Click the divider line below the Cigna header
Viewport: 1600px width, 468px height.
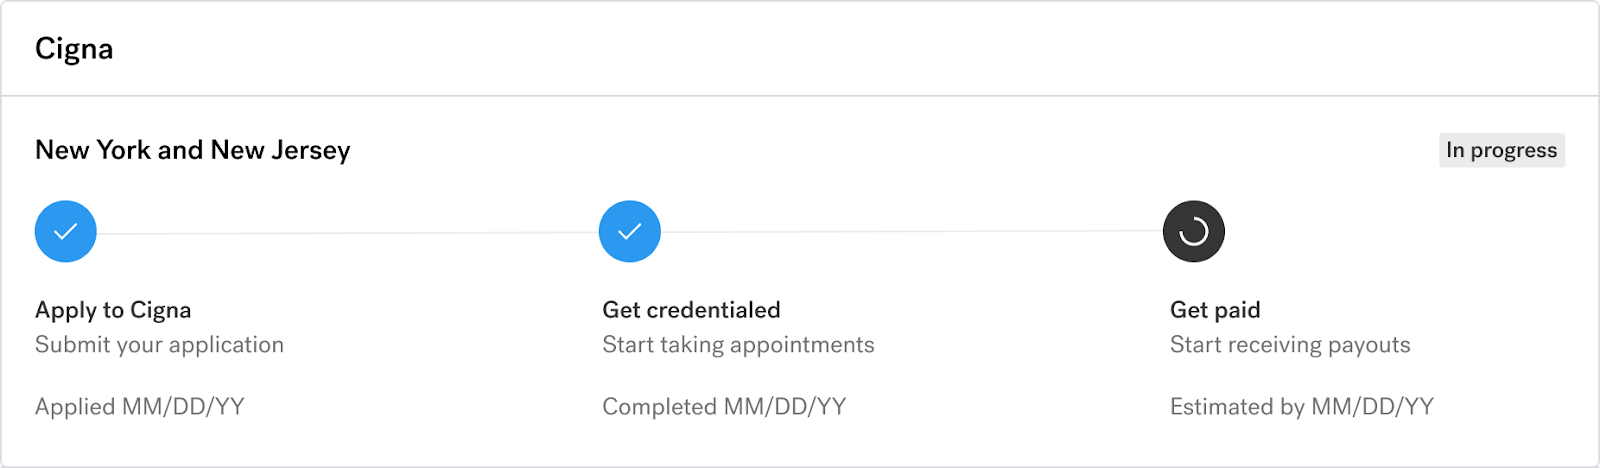pos(800,96)
